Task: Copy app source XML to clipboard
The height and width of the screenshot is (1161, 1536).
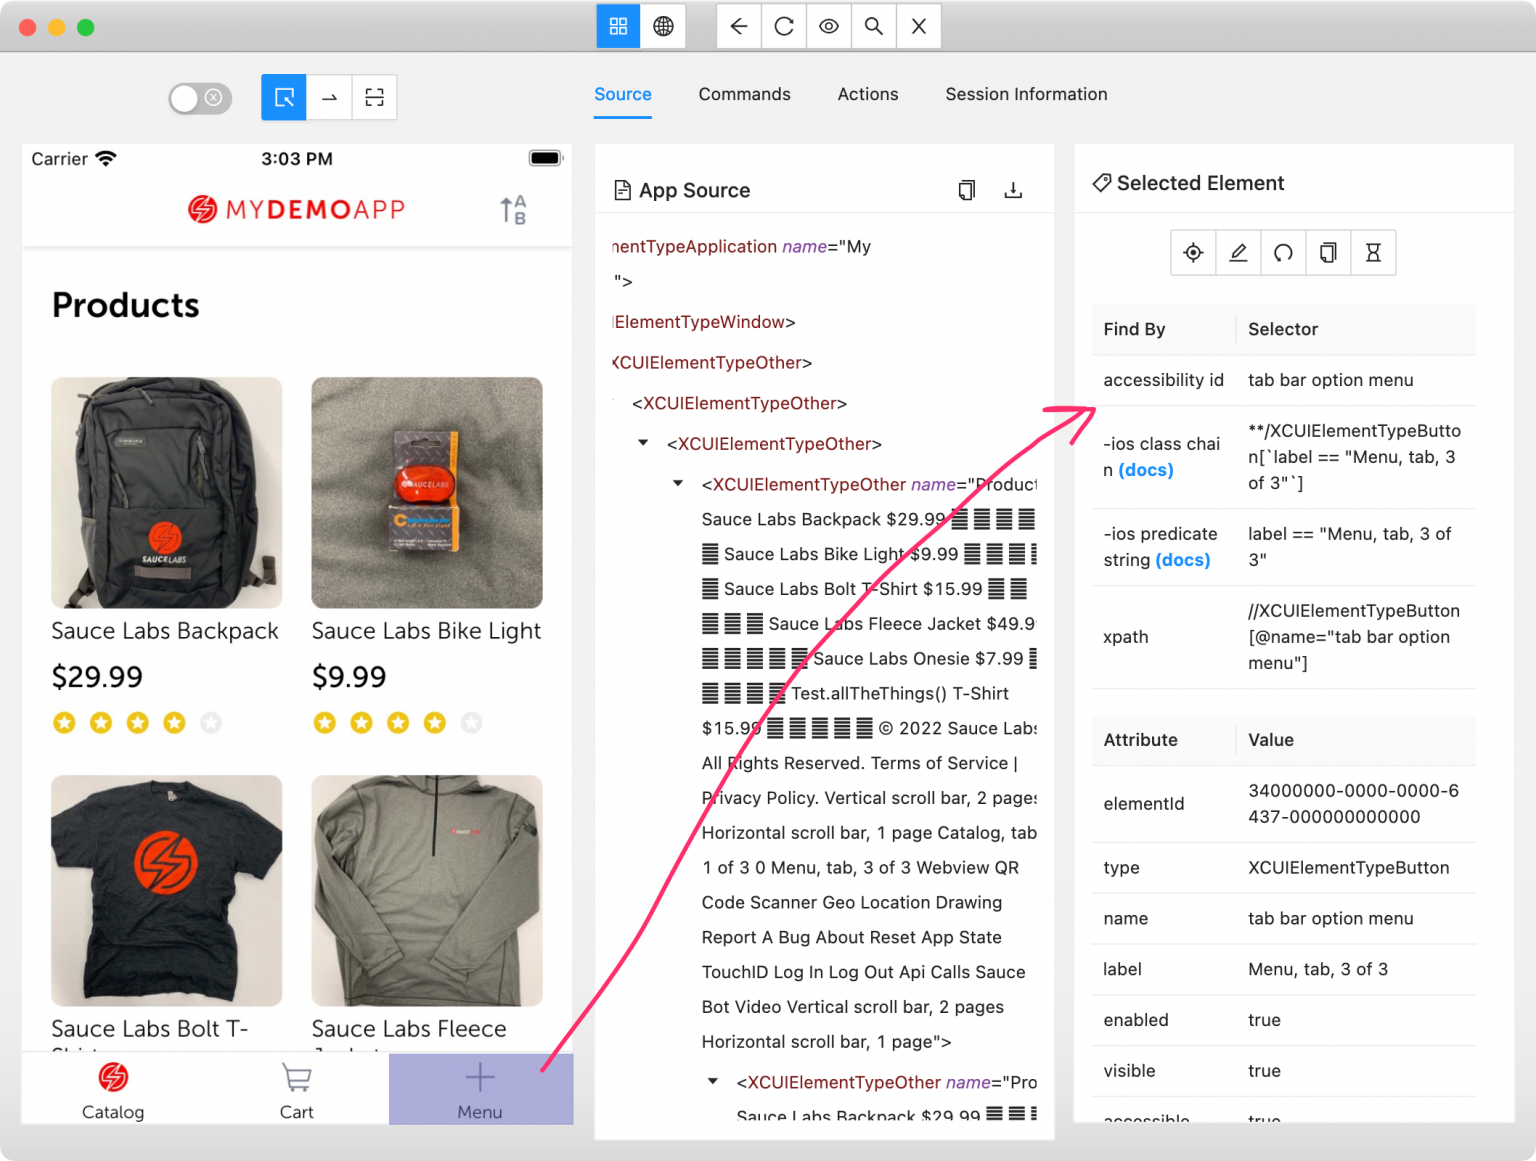Action: pyautogui.click(x=966, y=190)
